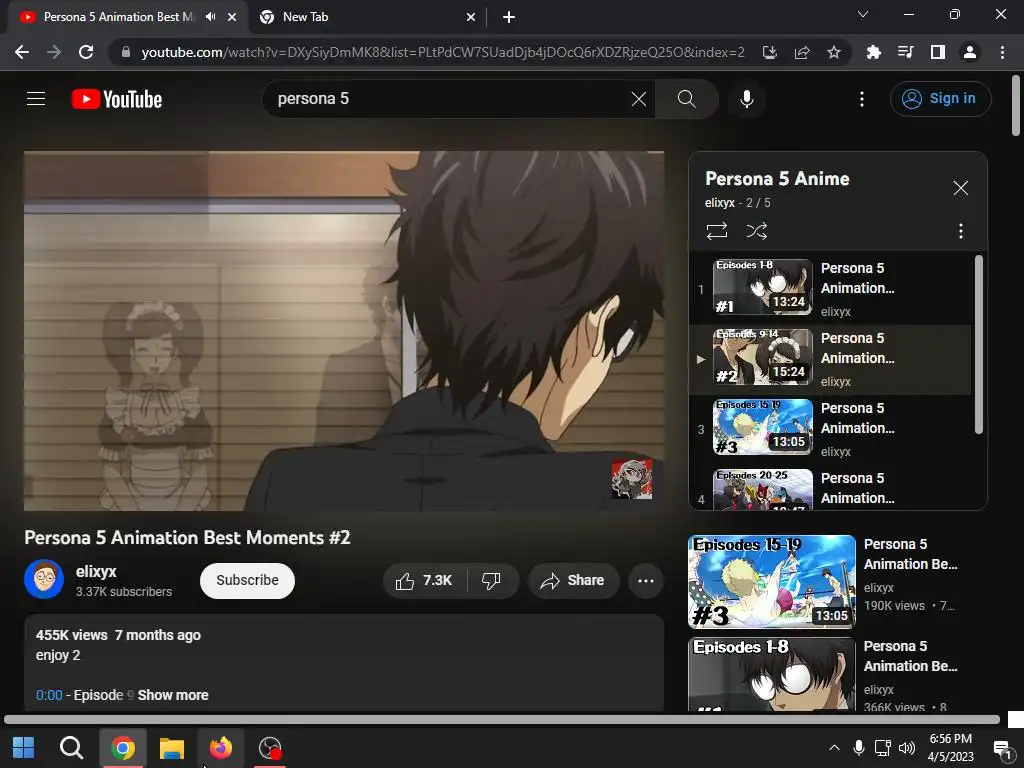
Task: Open the notification center
Action: pos(1001,748)
